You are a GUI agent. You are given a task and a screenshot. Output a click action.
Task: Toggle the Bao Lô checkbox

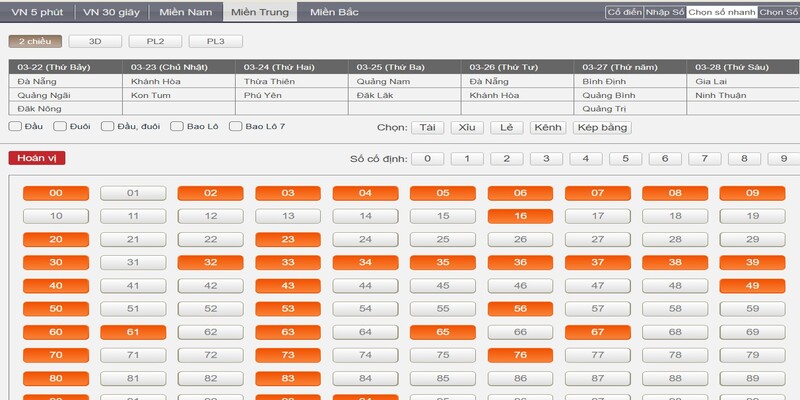point(176,127)
